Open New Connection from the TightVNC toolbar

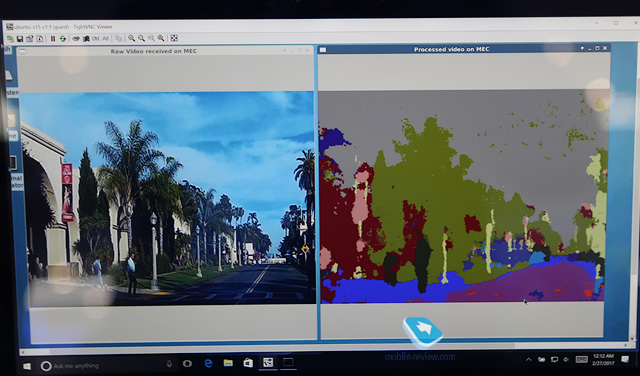(x=10, y=38)
